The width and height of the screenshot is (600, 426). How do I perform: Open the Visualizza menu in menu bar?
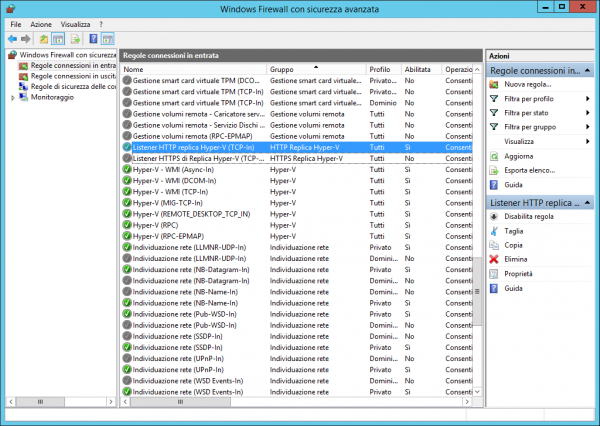(75, 24)
